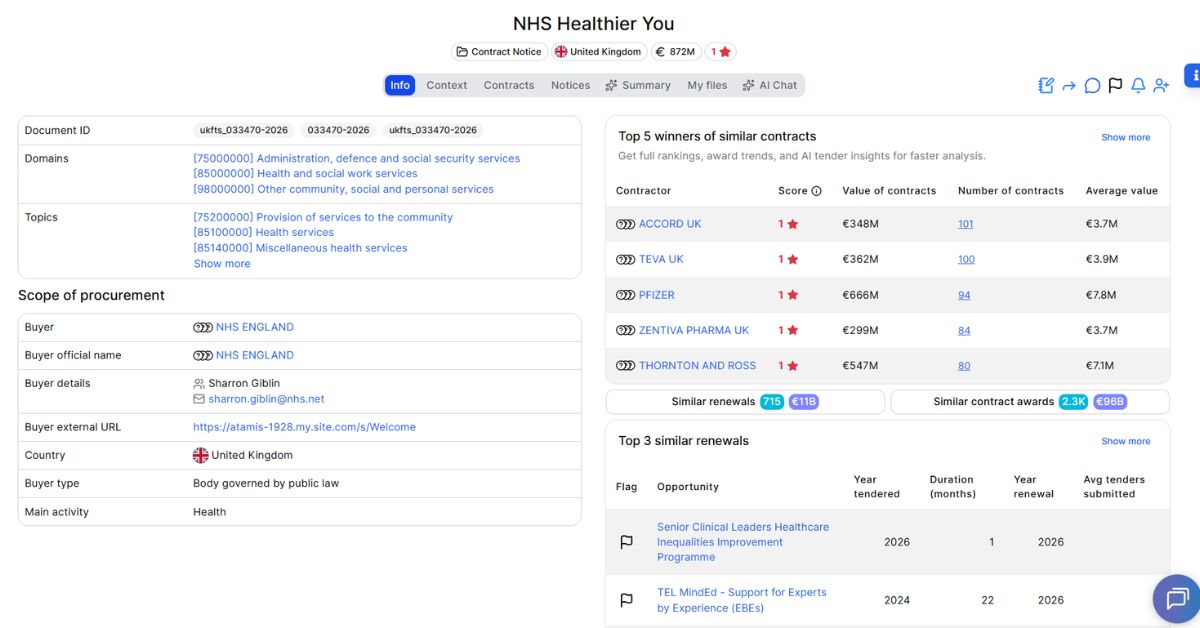1200x628 pixels.
Task: Click the organisation icon beside PFIZER
Action: 626,295
